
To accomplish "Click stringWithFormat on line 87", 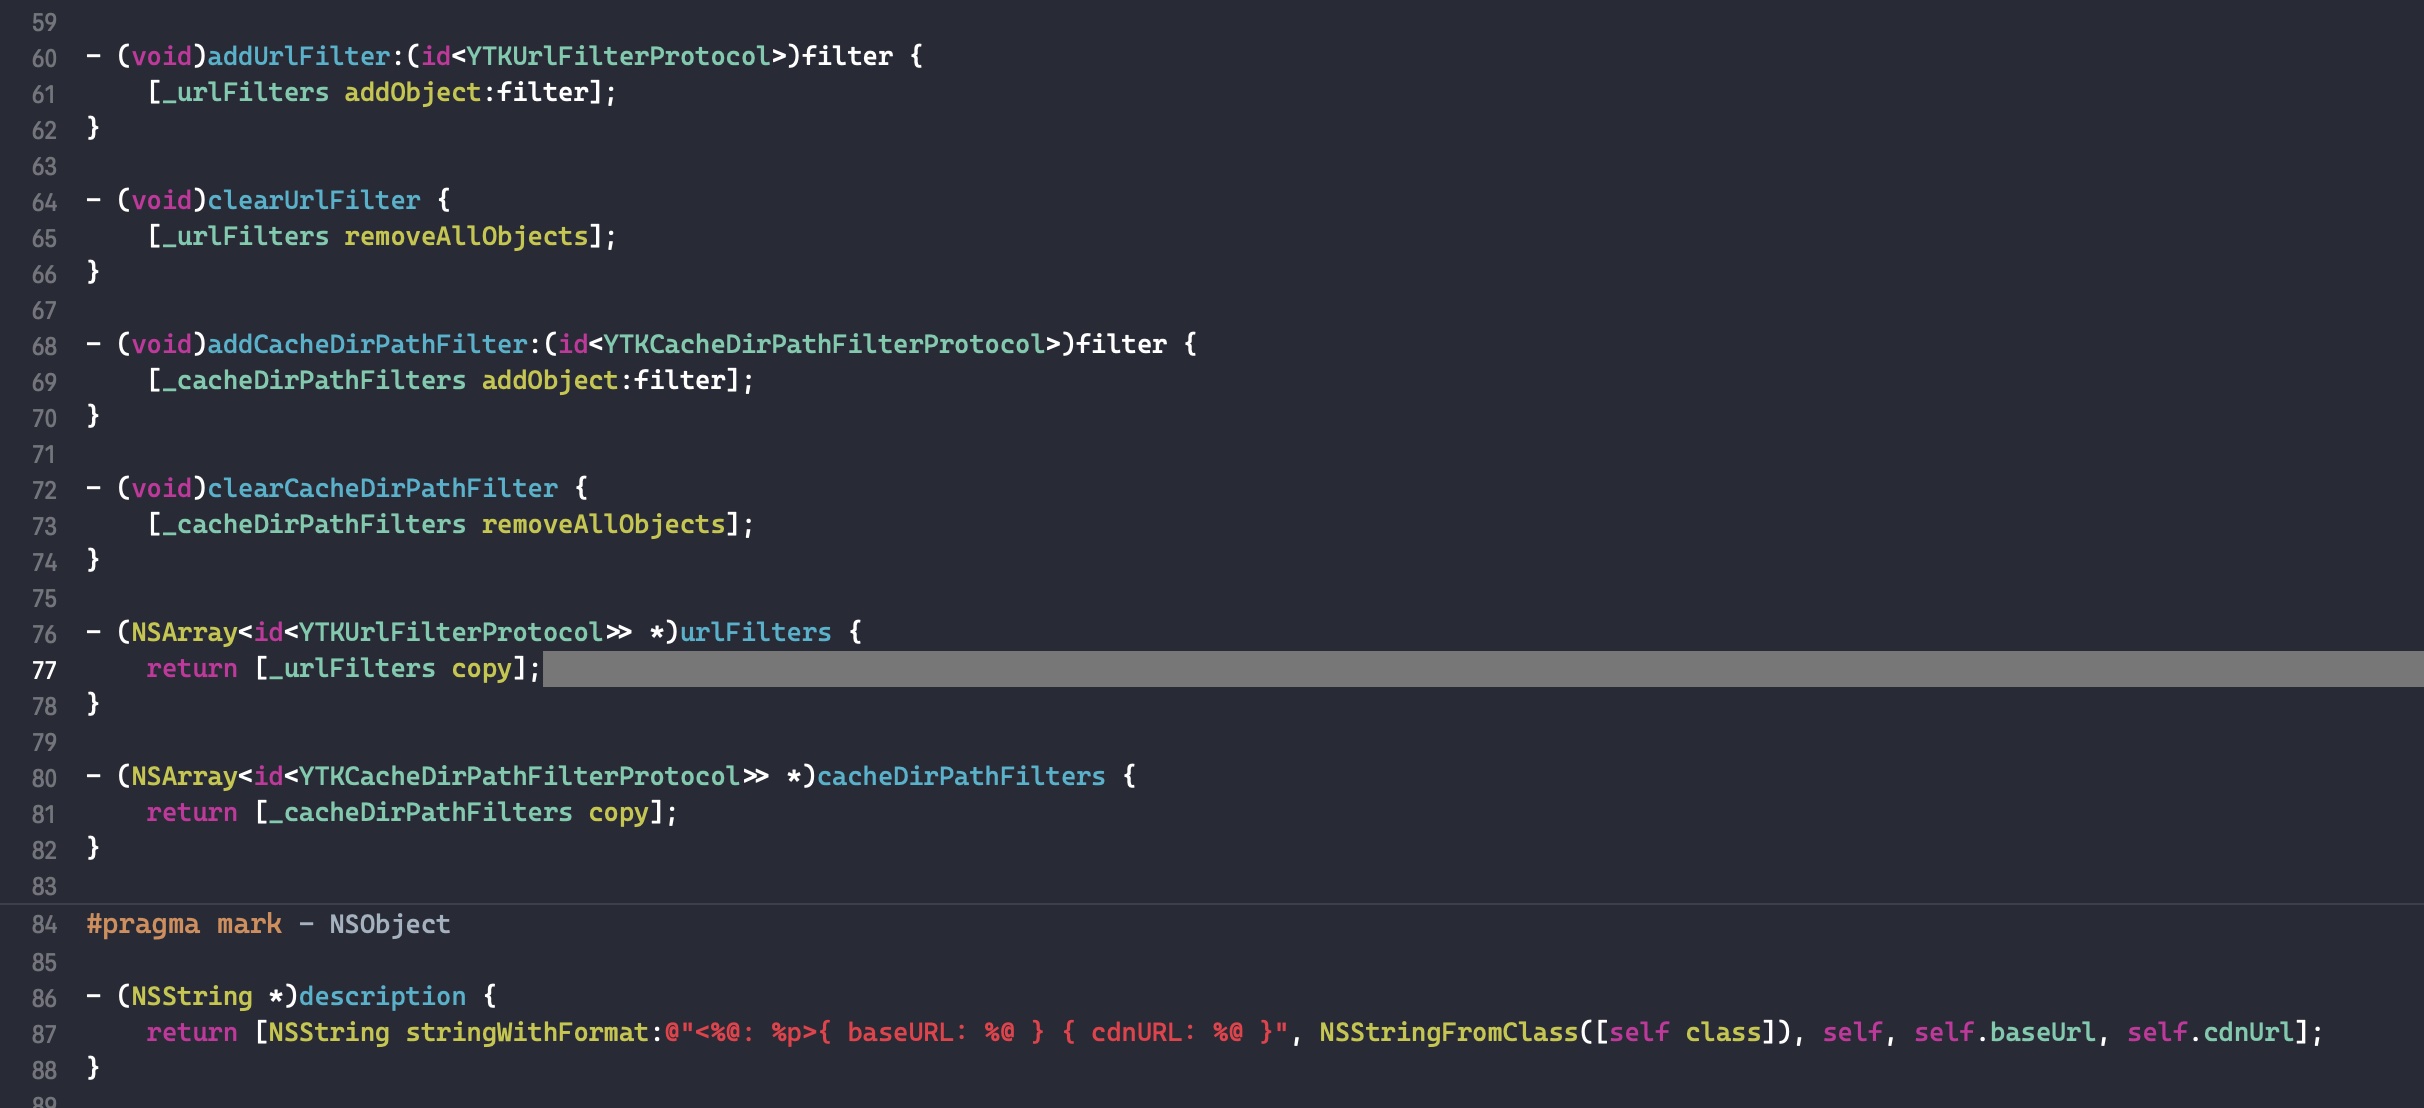I will (x=527, y=1032).
